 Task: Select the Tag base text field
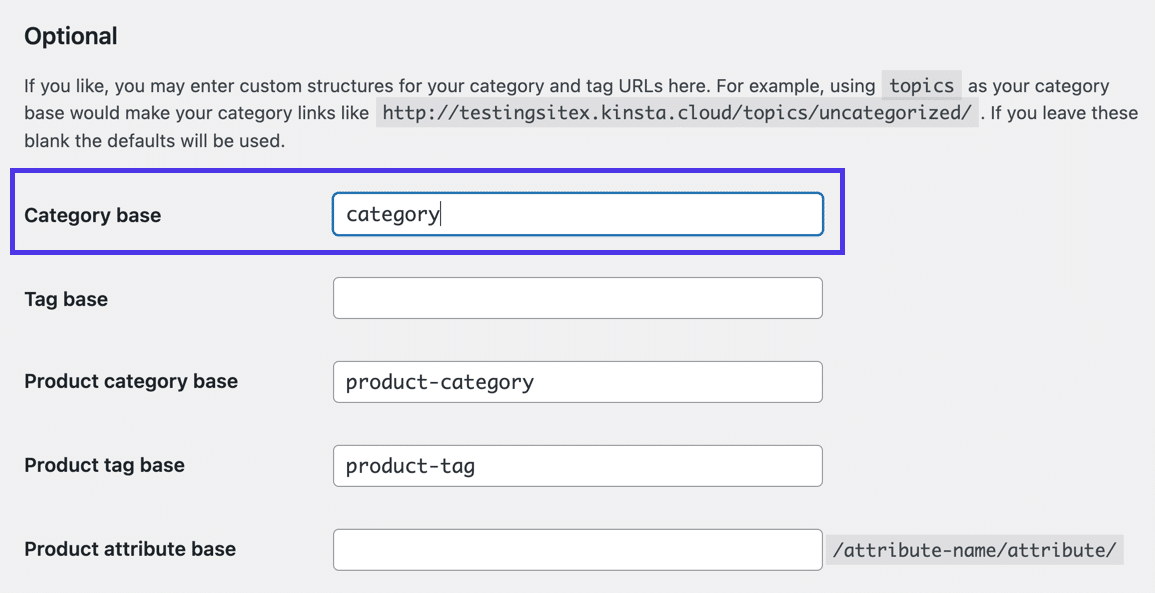click(578, 298)
